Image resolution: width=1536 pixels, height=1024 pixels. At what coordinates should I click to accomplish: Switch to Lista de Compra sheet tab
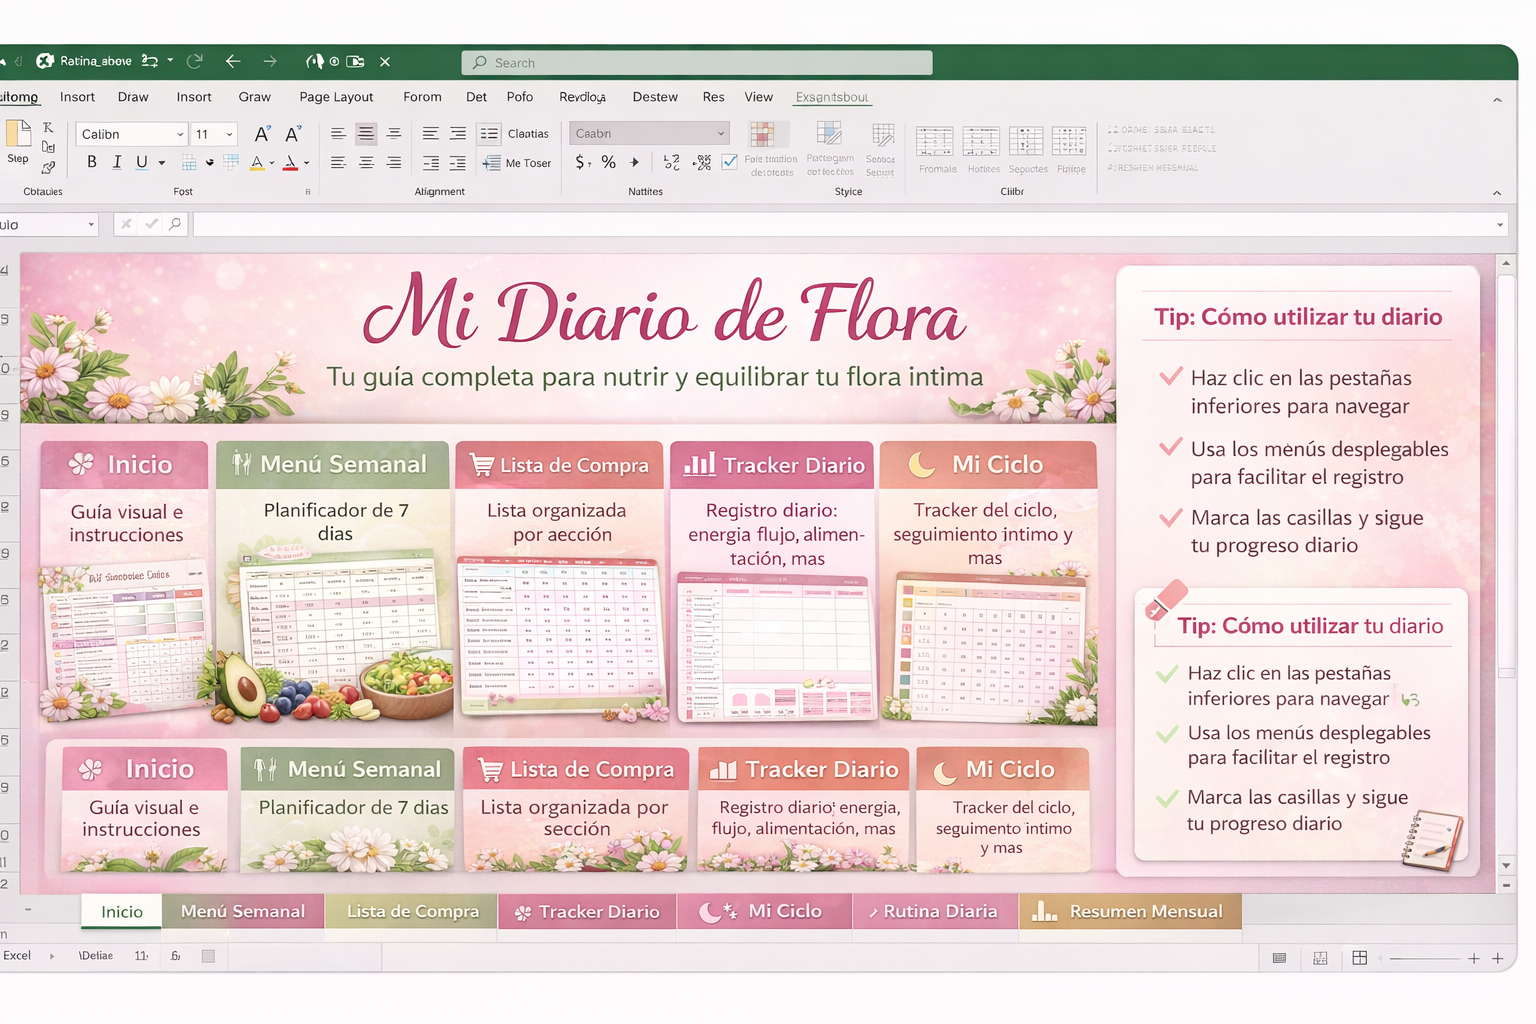tap(412, 911)
